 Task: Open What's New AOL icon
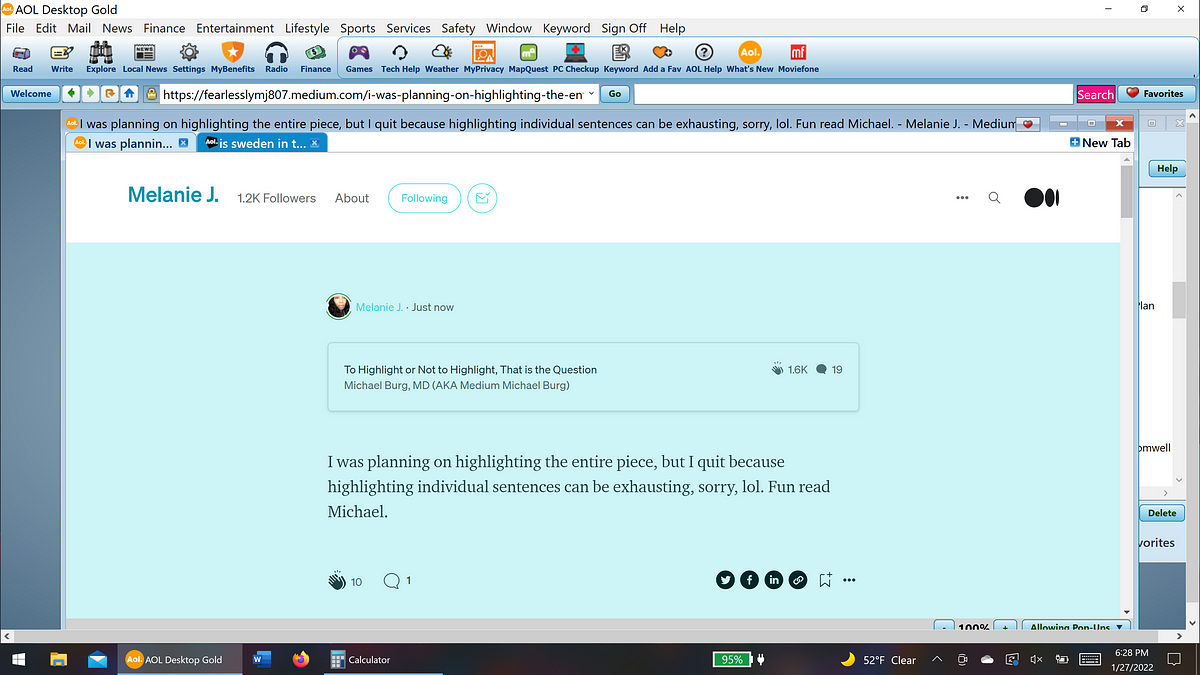click(x=750, y=57)
